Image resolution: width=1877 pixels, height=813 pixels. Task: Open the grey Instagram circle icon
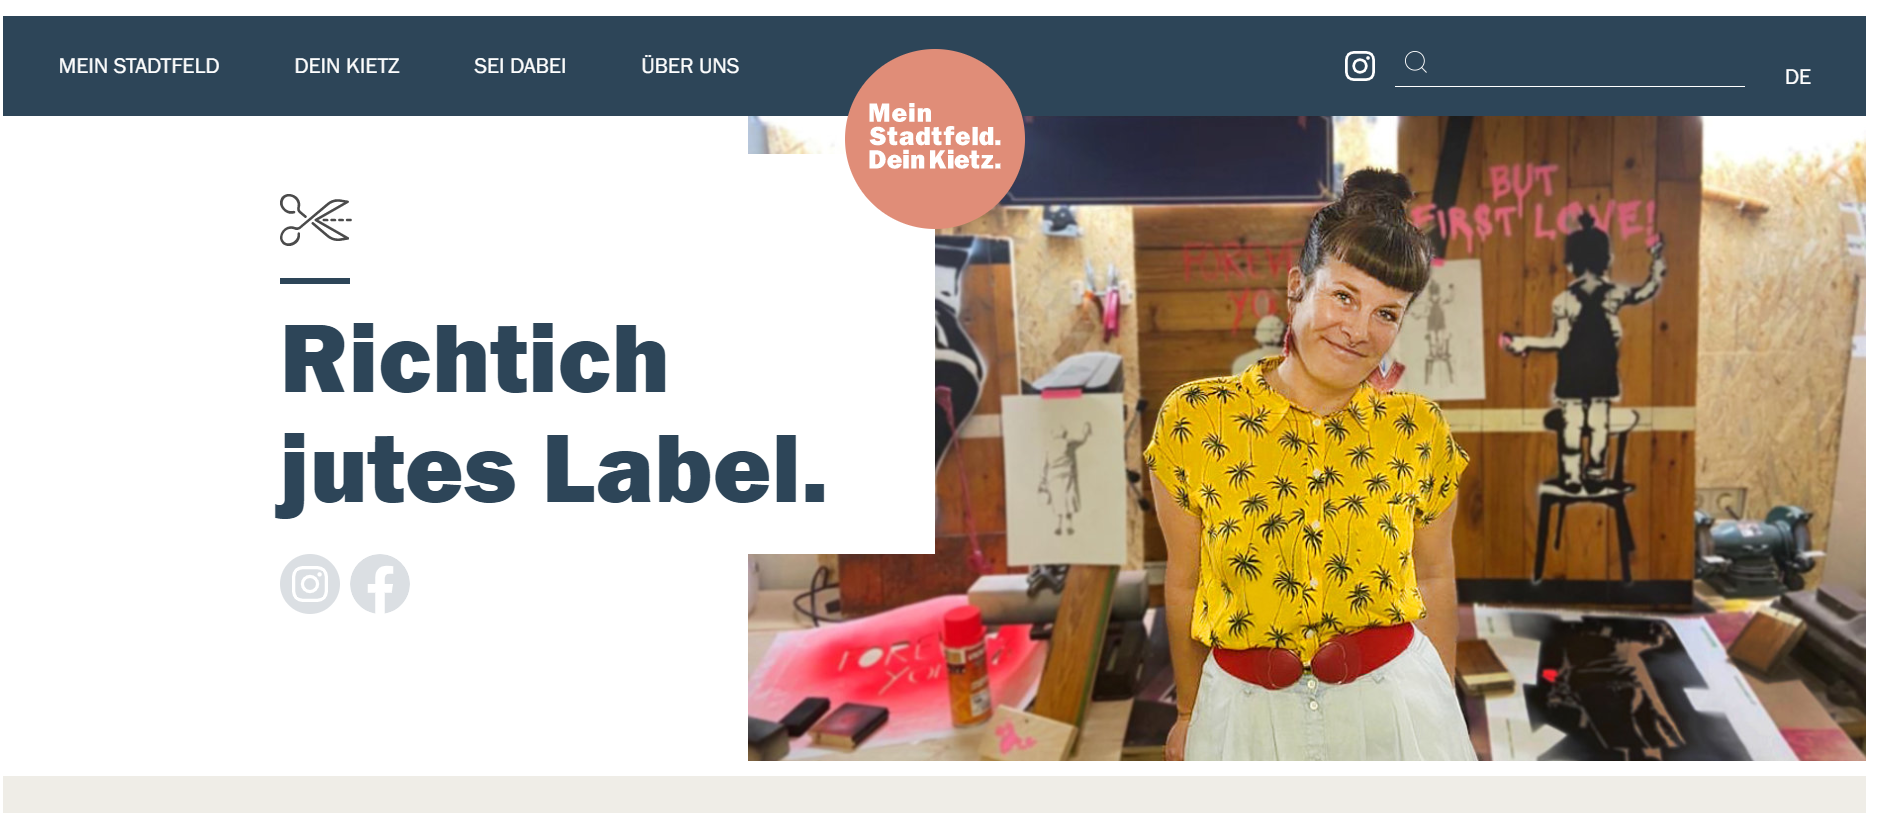(310, 584)
